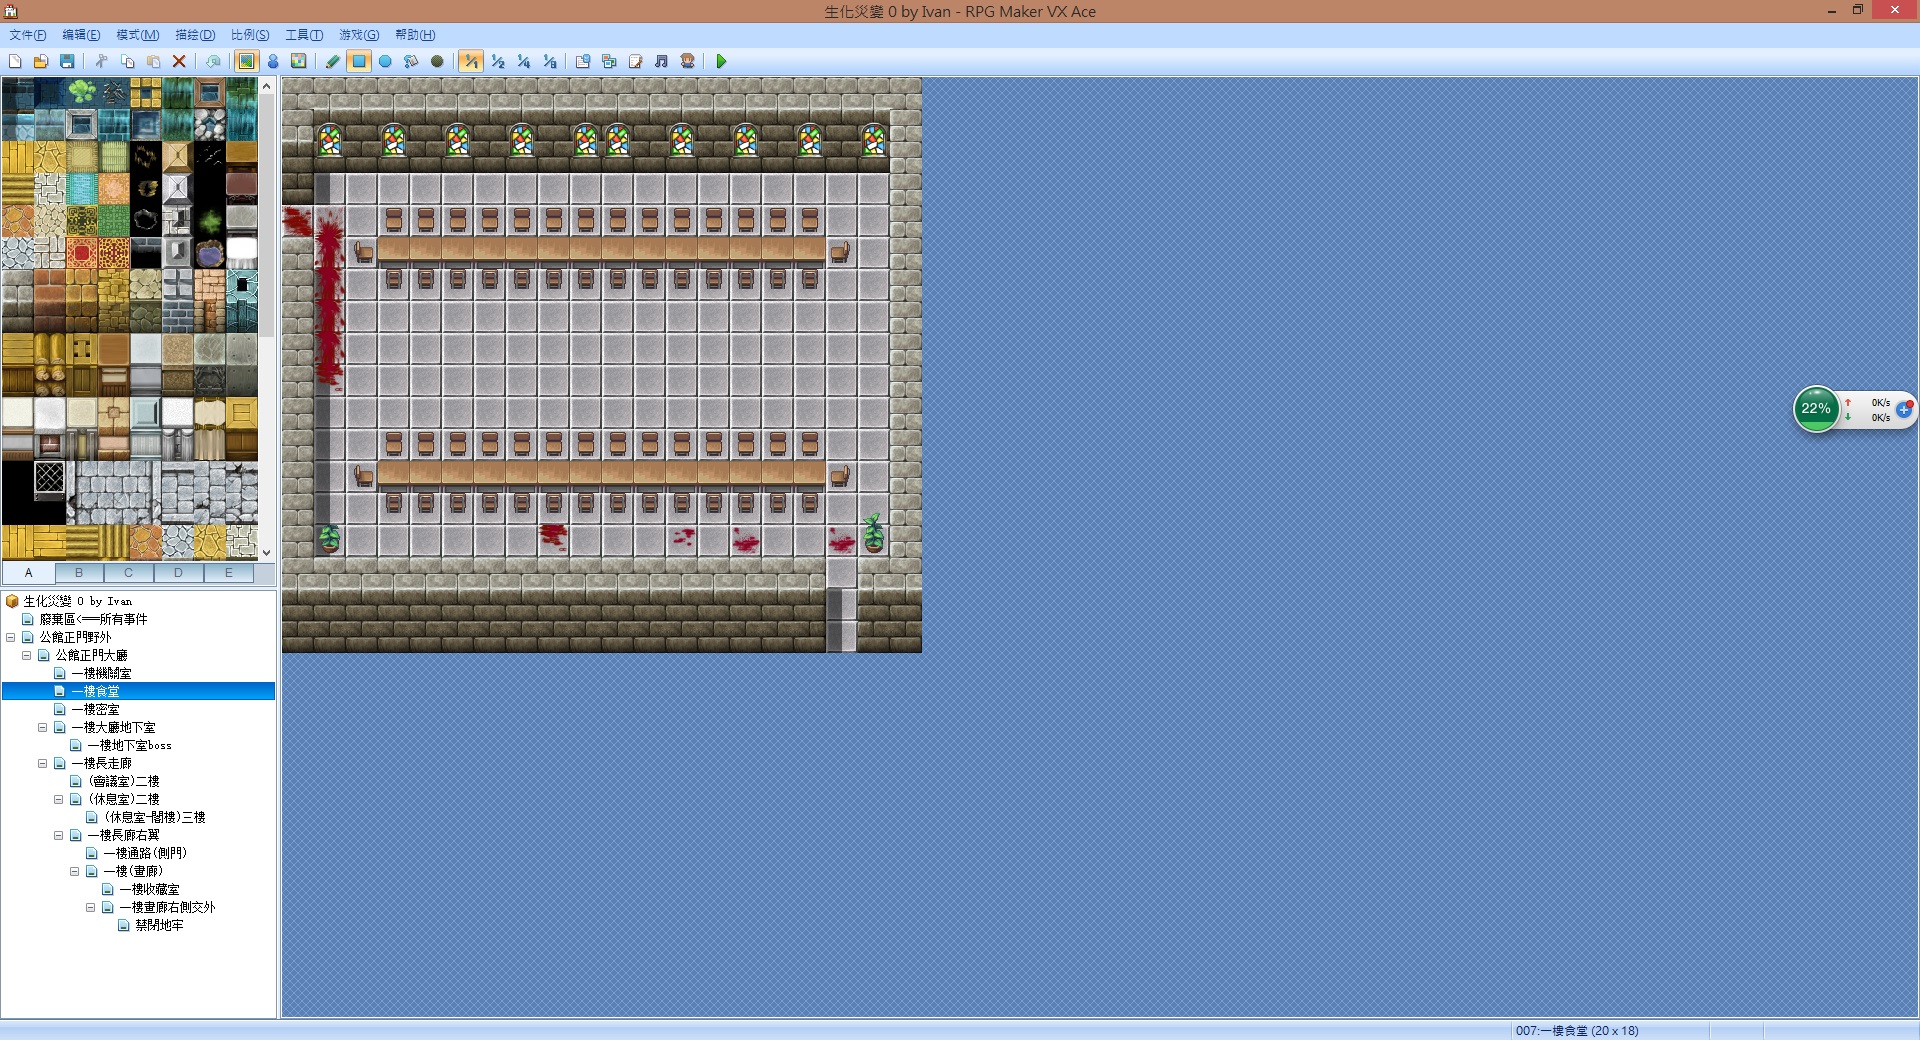Select the 一樓密室 map
This screenshot has width=1920, height=1040.
95,709
